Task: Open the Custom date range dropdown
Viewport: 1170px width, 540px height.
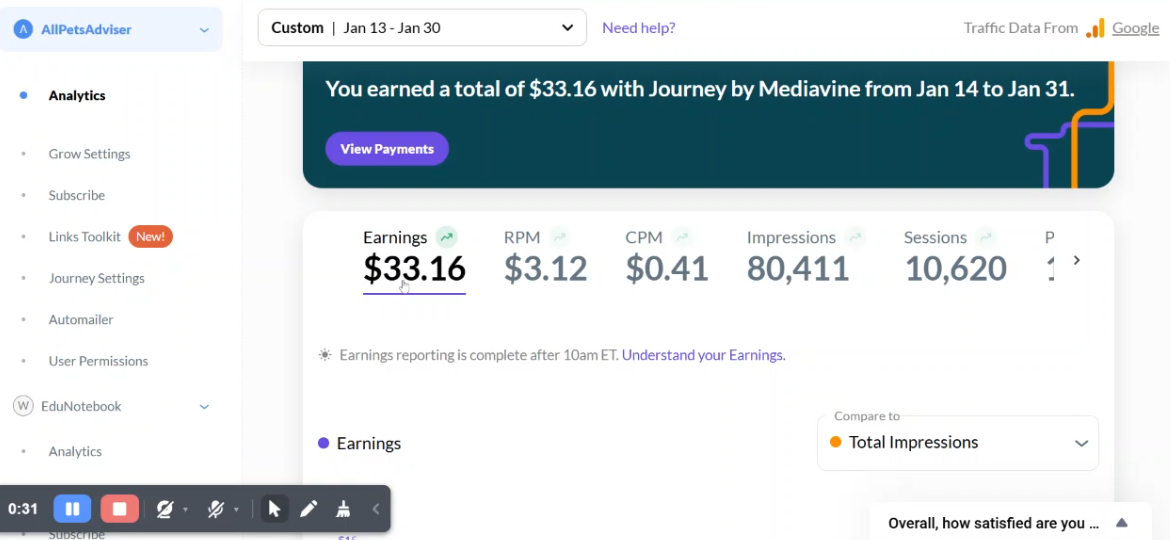Action: pyautogui.click(x=422, y=28)
